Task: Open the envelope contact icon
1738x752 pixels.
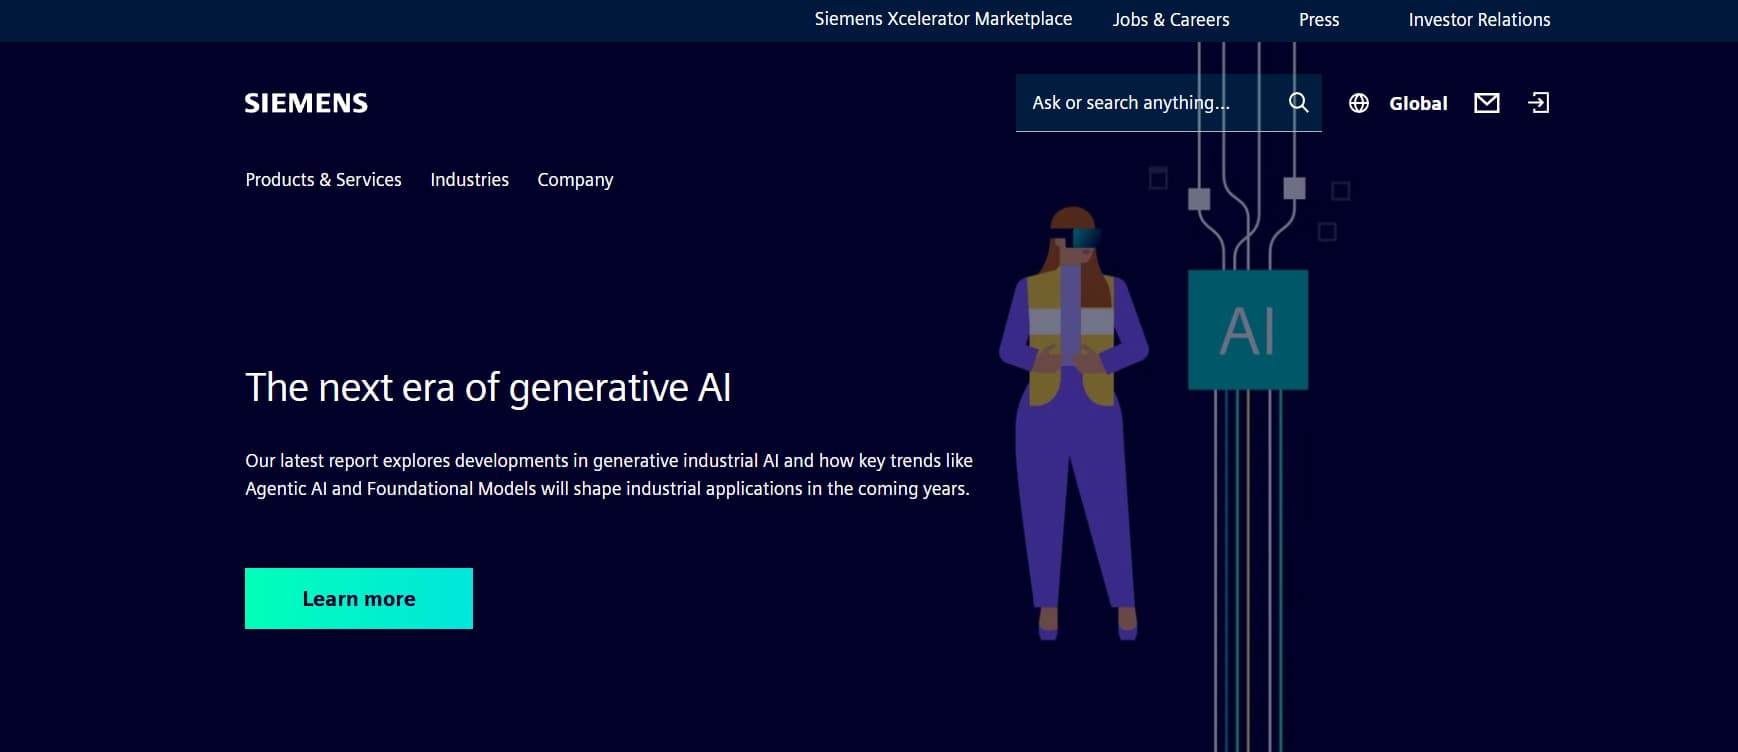Action: (x=1486, y=103)
